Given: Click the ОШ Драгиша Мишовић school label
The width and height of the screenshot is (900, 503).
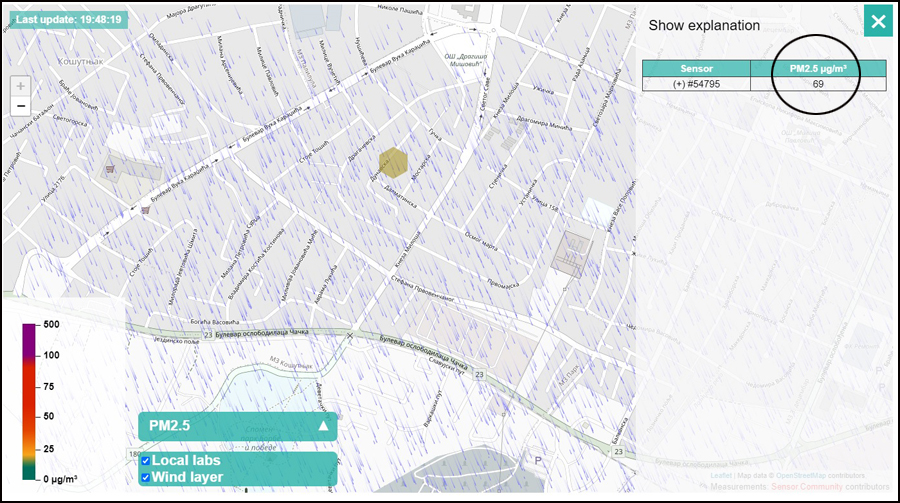Looking at the screenshot, I should [465, 60].
